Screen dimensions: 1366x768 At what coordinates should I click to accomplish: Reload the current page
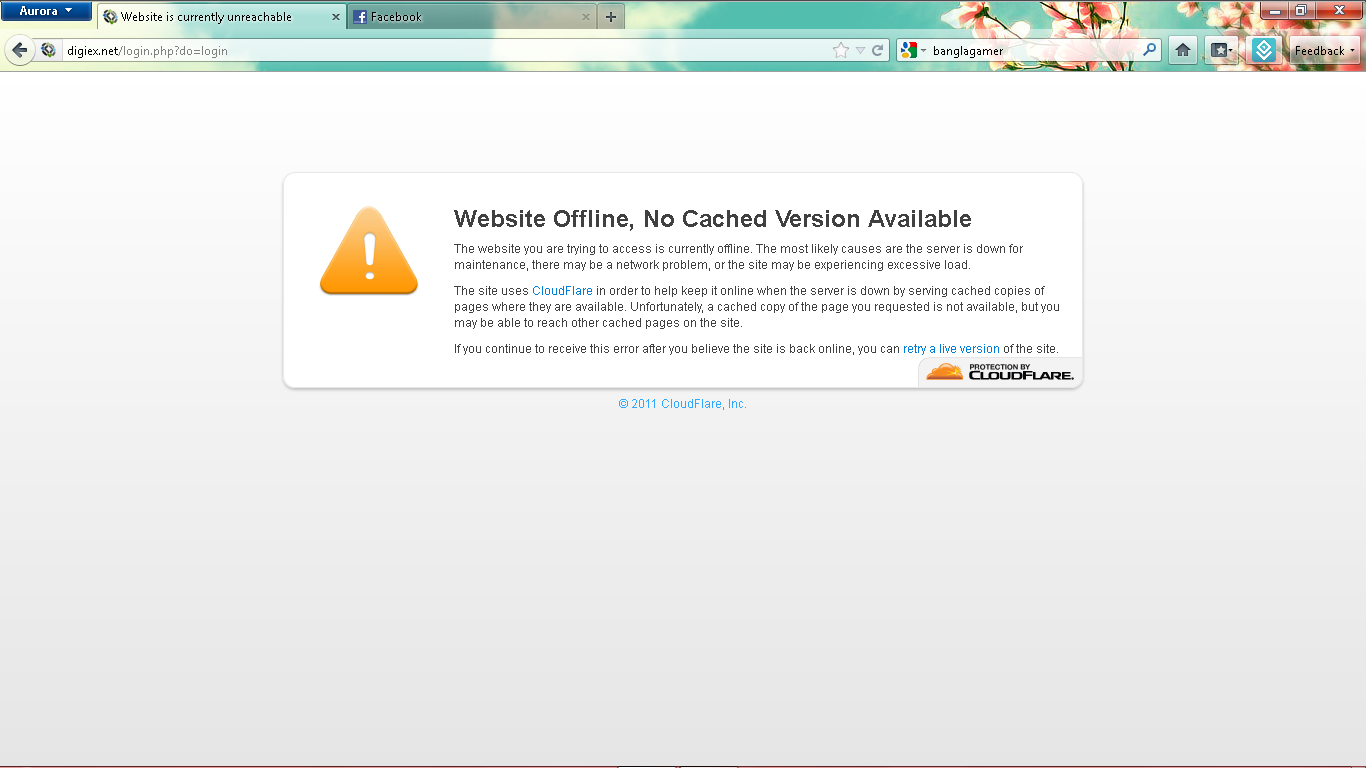tap(877, 50)
